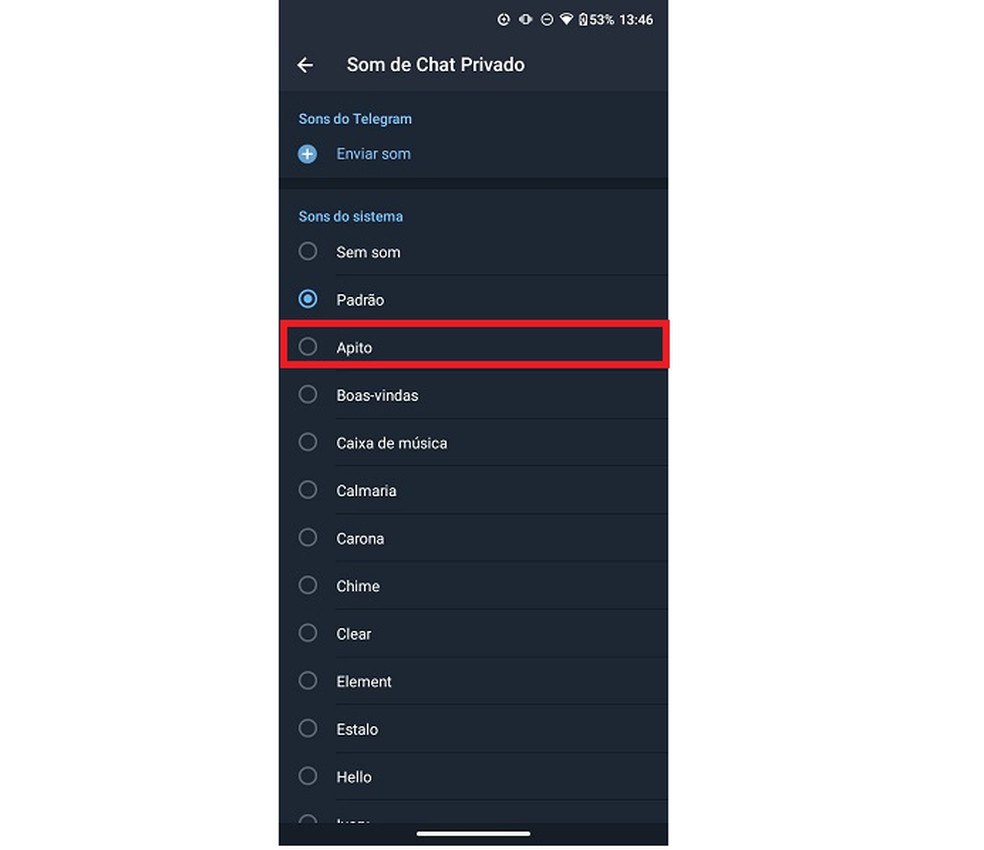This screenshot has width=984, height=850.
Task: Tap the screen-cast icon in the status bar
Action: (x=504, y=19)
